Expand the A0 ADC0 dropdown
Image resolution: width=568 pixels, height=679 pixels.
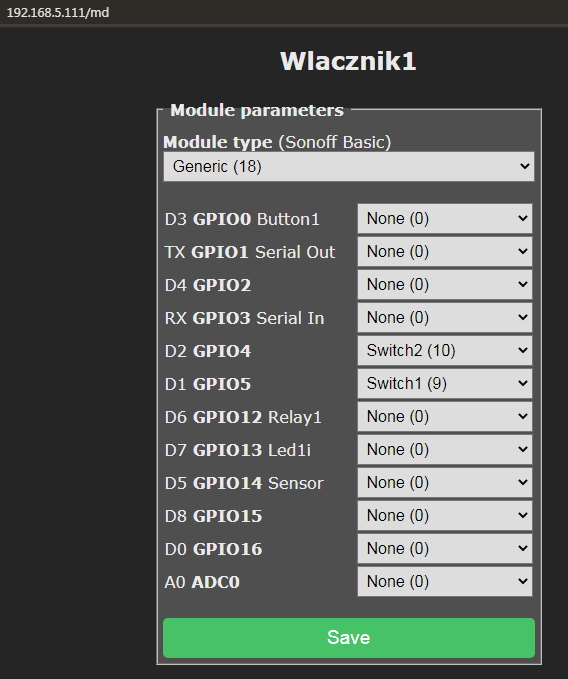point(445,581)
